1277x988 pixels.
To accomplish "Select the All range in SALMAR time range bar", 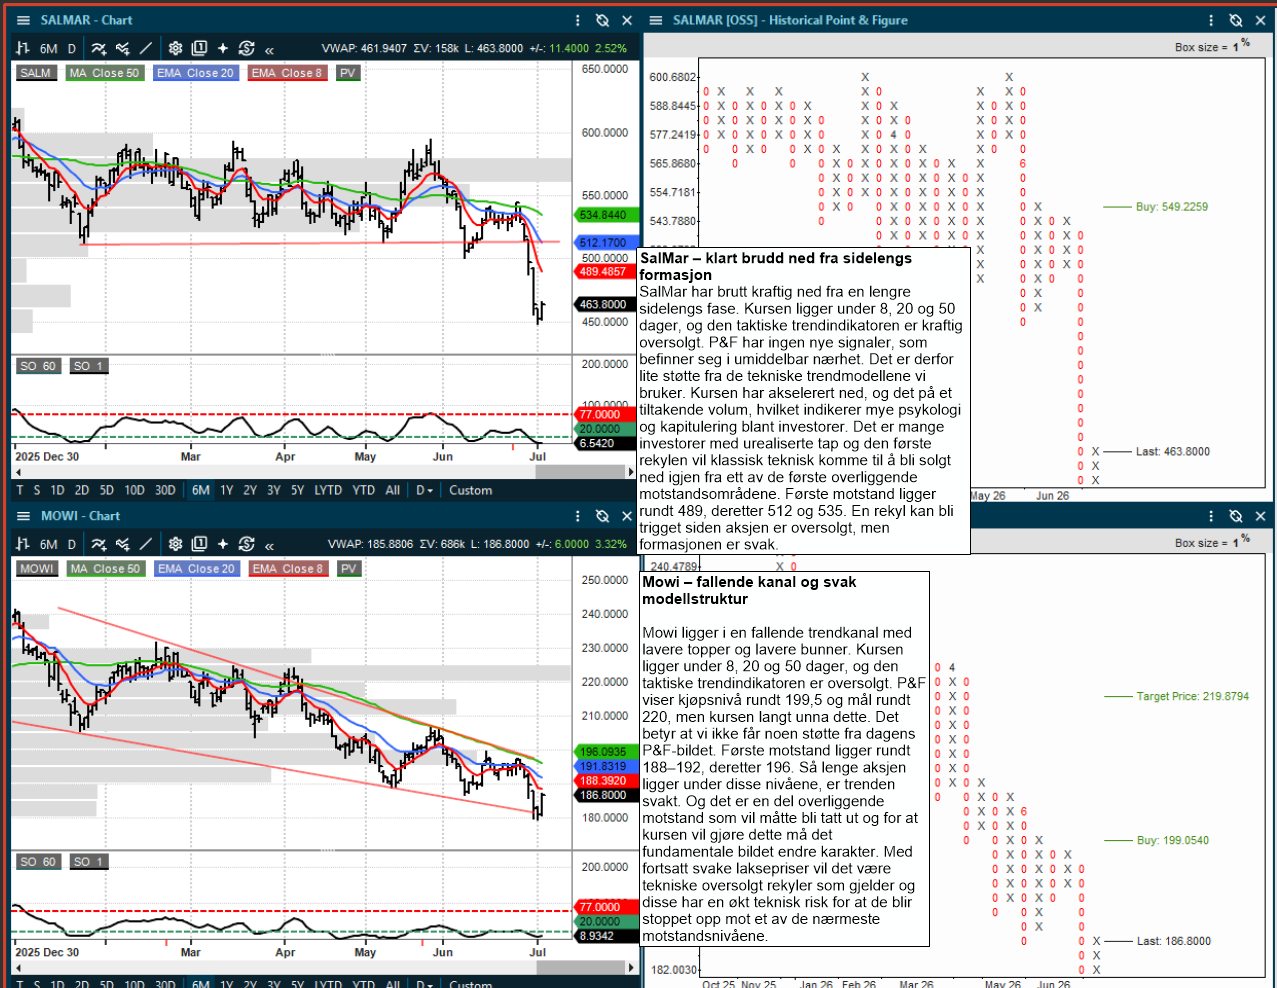I will point(393,490).
